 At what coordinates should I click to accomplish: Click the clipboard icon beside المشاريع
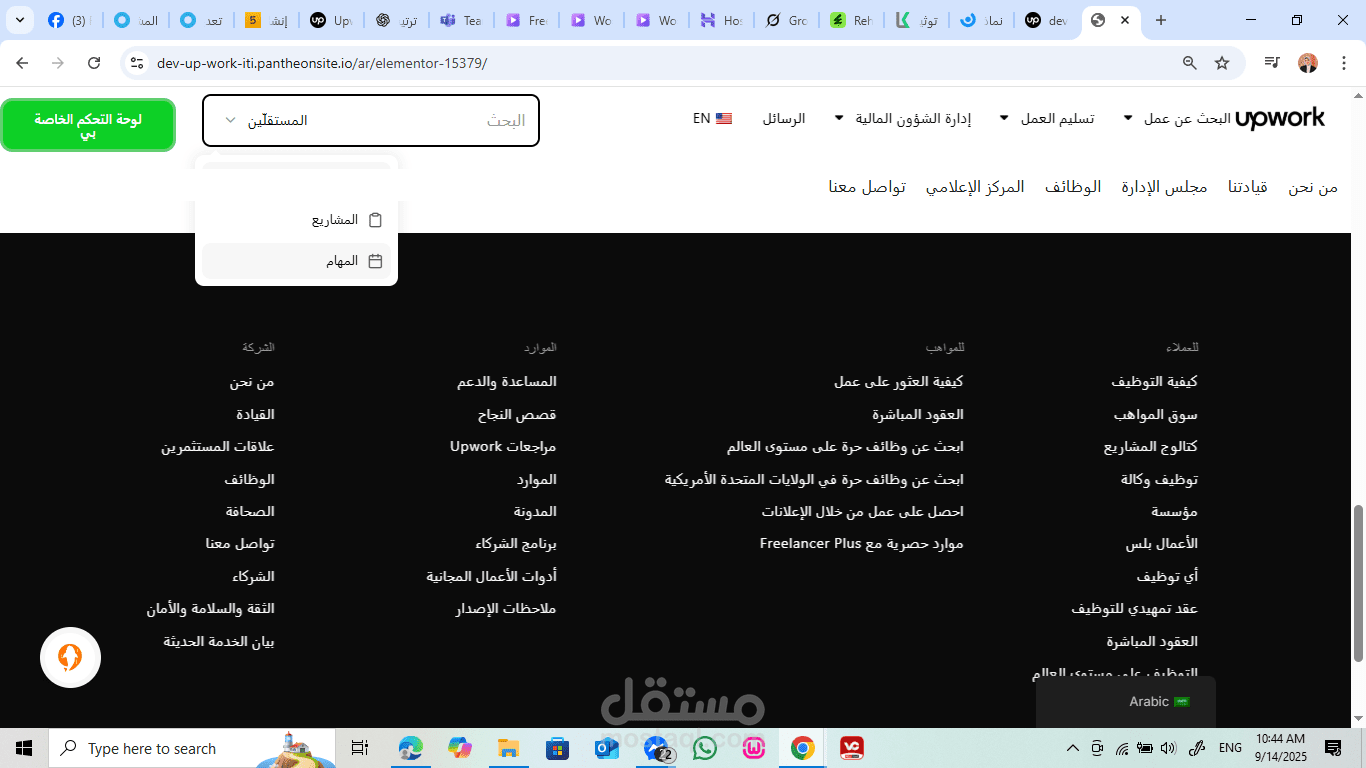click(x=376, y=220)
